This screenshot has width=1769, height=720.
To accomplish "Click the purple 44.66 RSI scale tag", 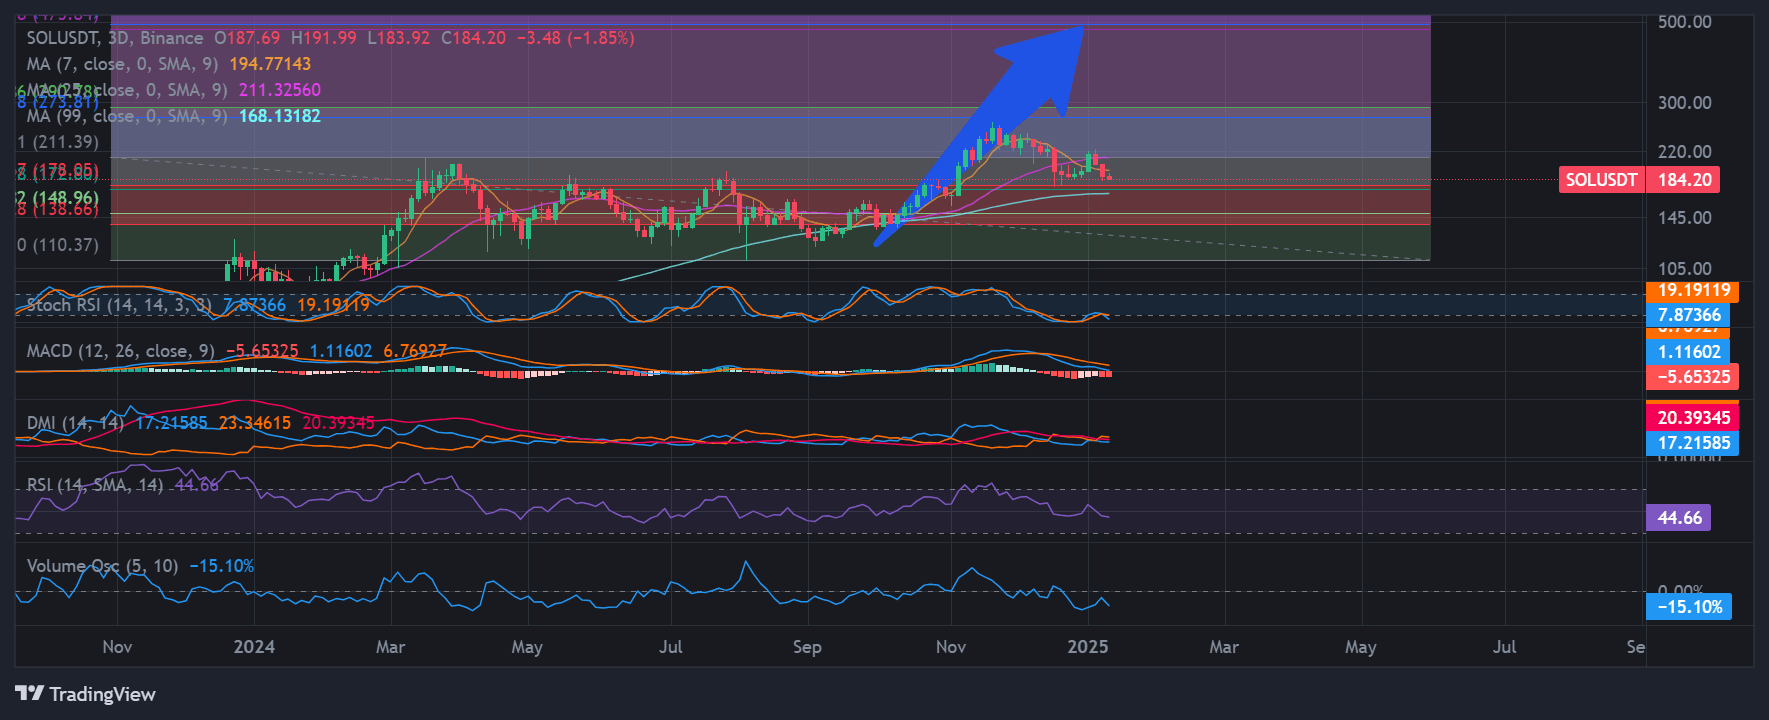I will point(1679,518).
